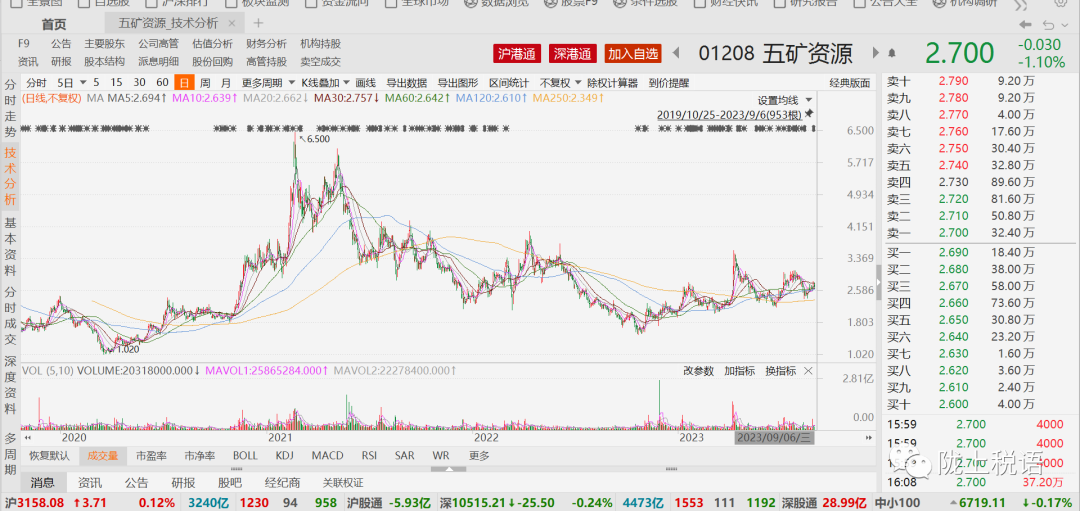Select the KDJ indicator
Viewport: 1080px width, 511px height.
click(284, 455)
